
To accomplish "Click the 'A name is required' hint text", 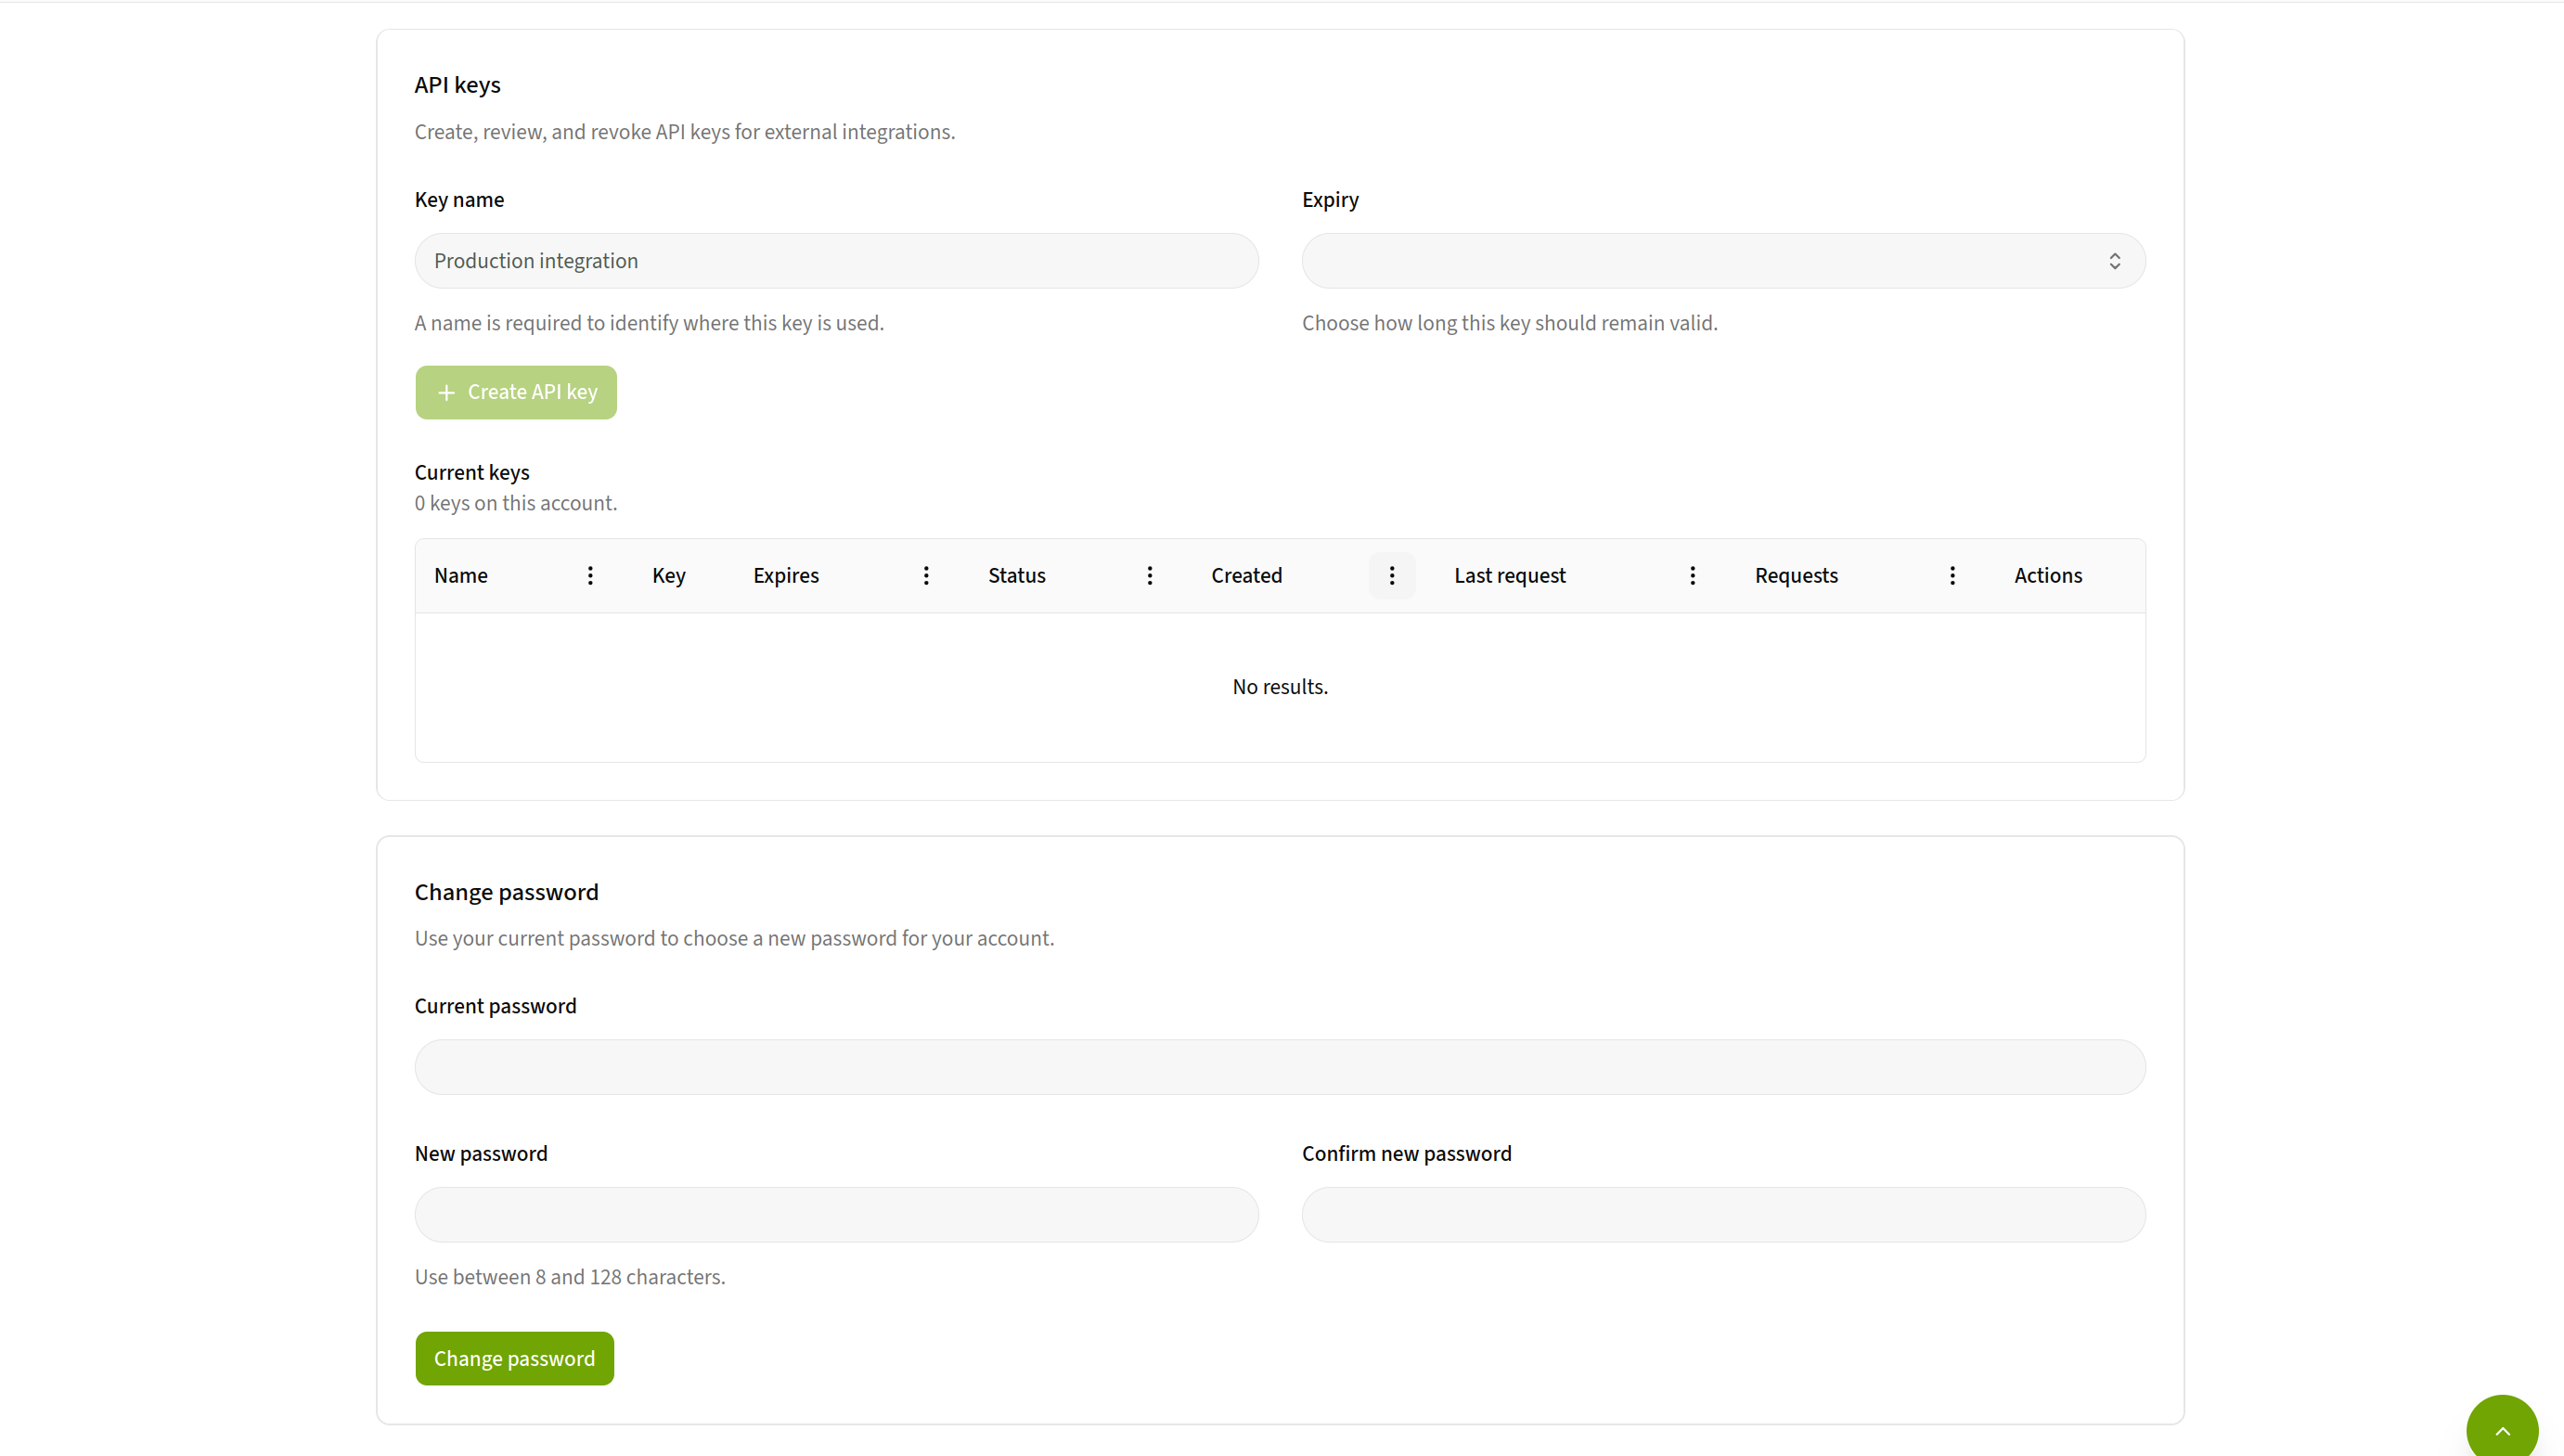I will tap(649, 323).
